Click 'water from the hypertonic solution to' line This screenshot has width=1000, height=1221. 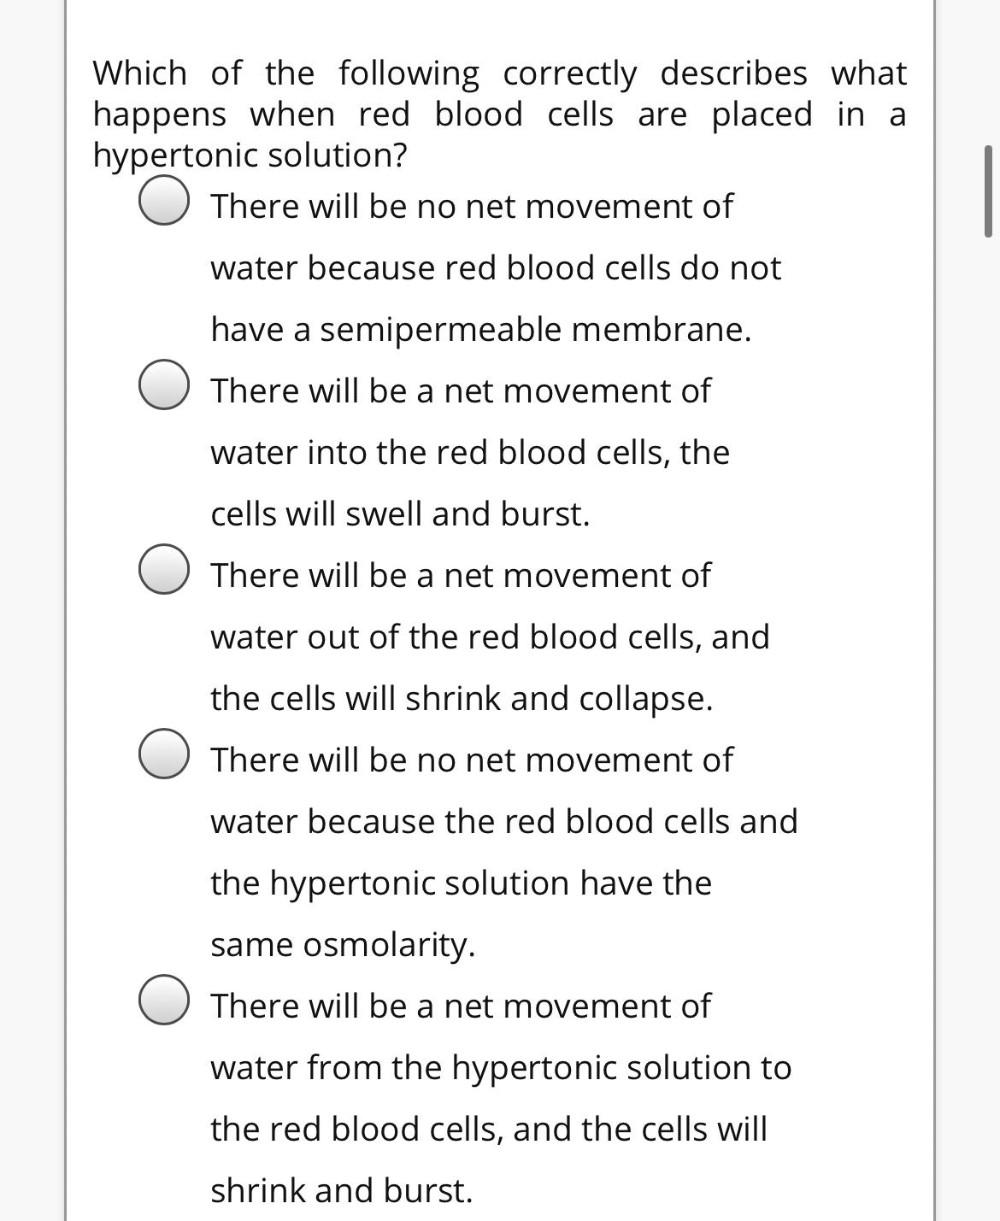coord(500,1067)
